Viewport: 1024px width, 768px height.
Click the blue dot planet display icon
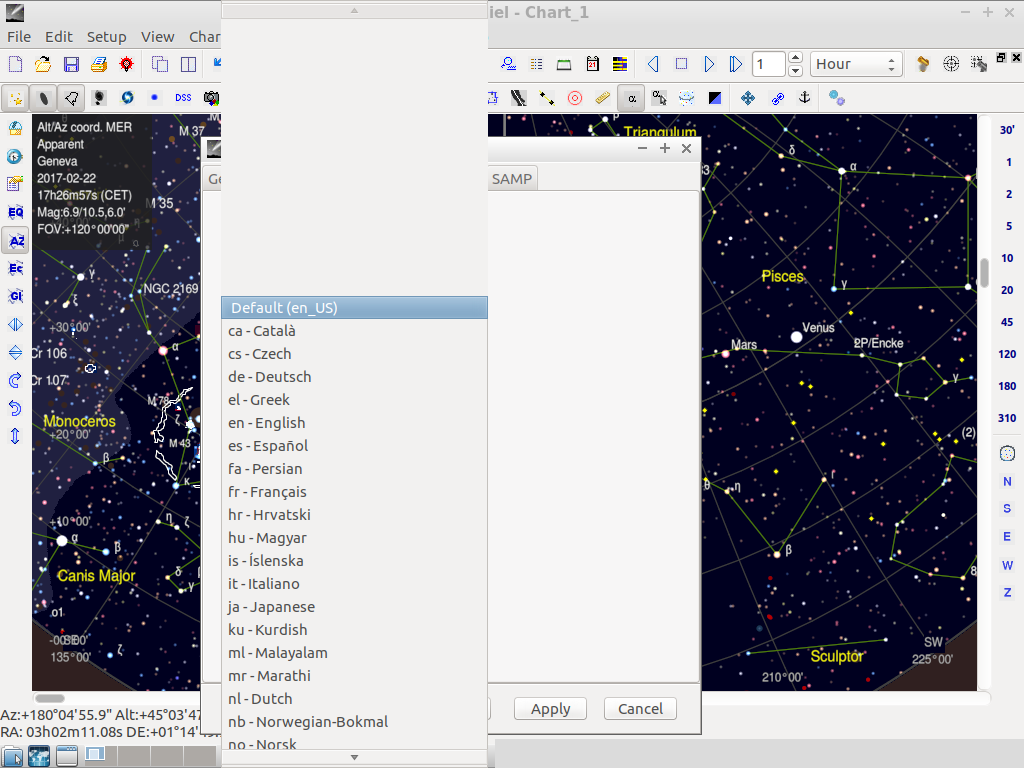[155, 98]
